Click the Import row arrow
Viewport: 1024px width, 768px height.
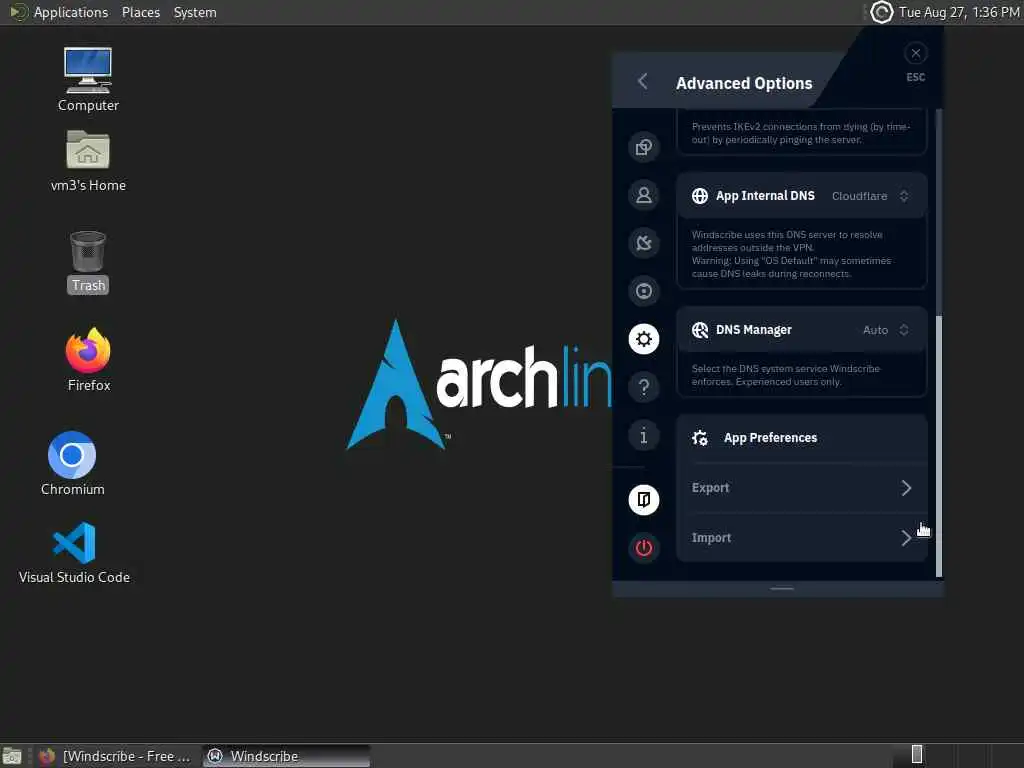coord(906,538)
